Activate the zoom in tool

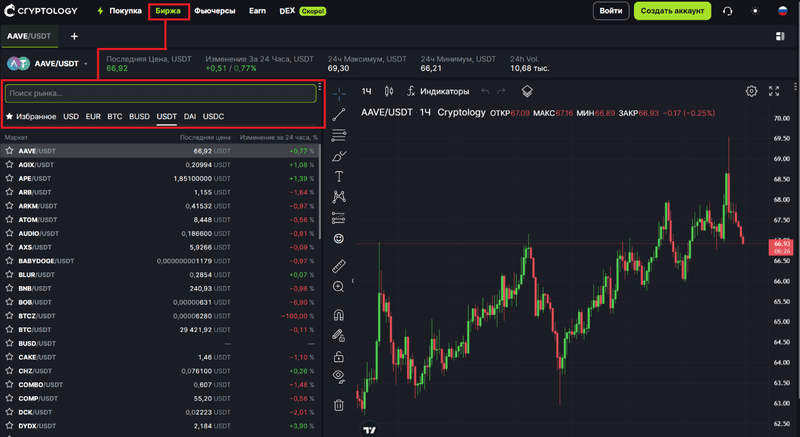click(338, 287)
